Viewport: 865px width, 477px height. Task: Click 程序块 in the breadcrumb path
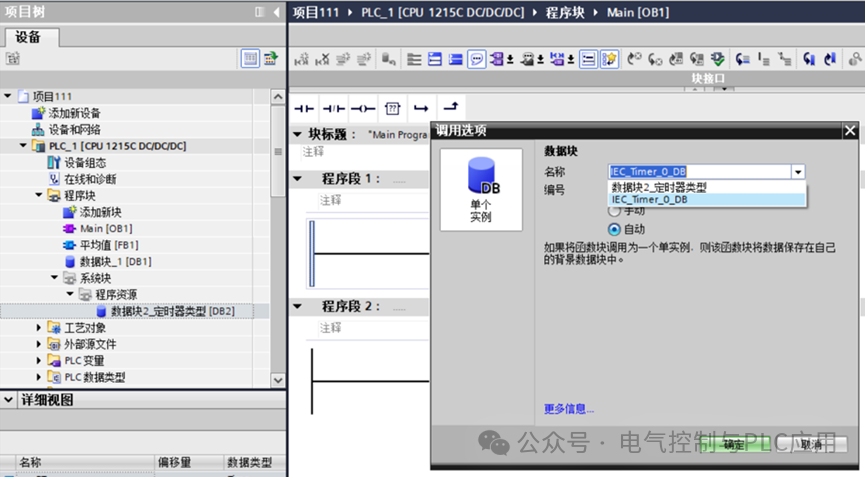pyautogui.click(x=565, y=12)
